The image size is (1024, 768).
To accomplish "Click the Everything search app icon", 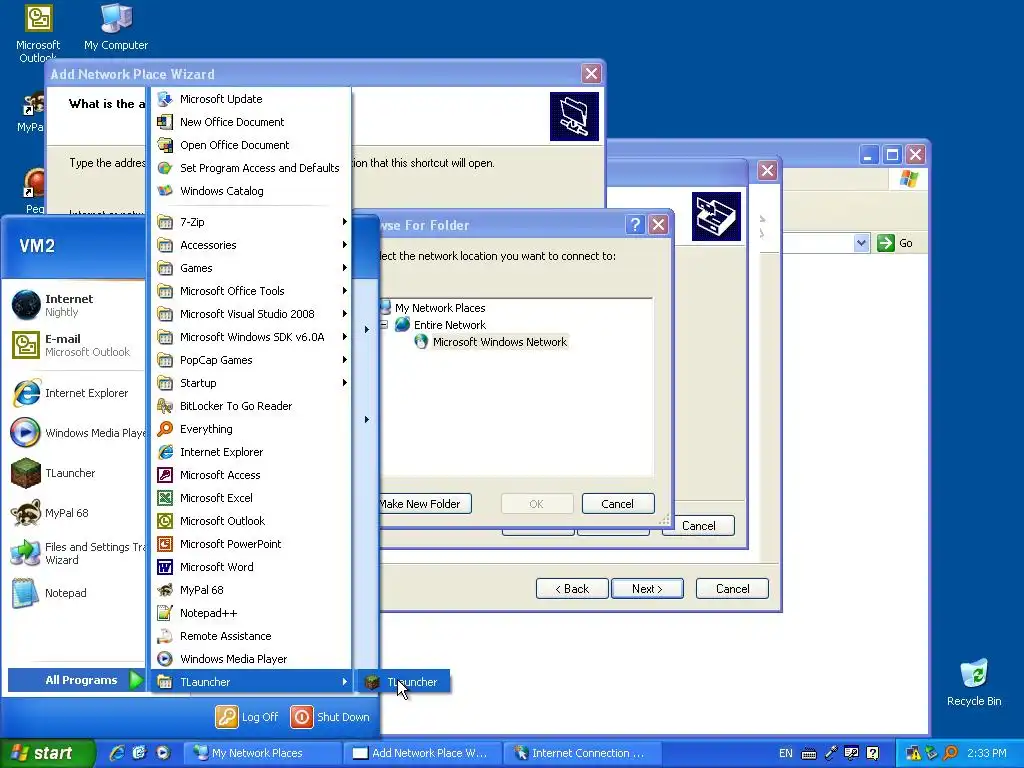I will (x=165, y=429).
